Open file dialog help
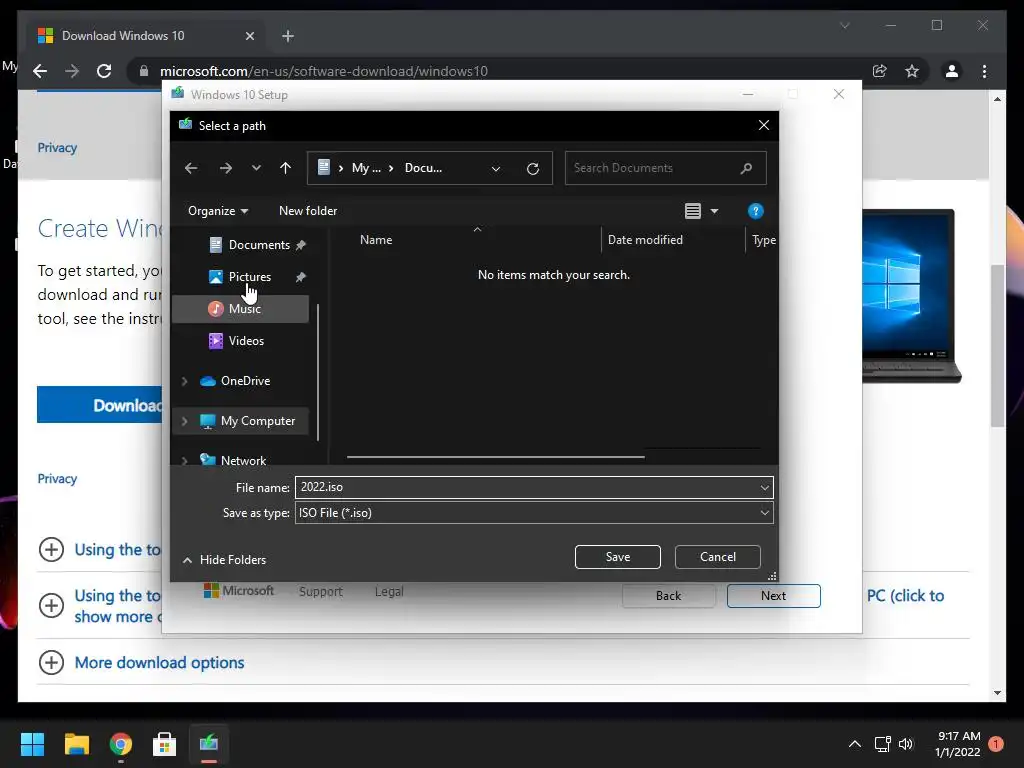The height and width of the screenshot is (768, 1024). tap(756, 211)
